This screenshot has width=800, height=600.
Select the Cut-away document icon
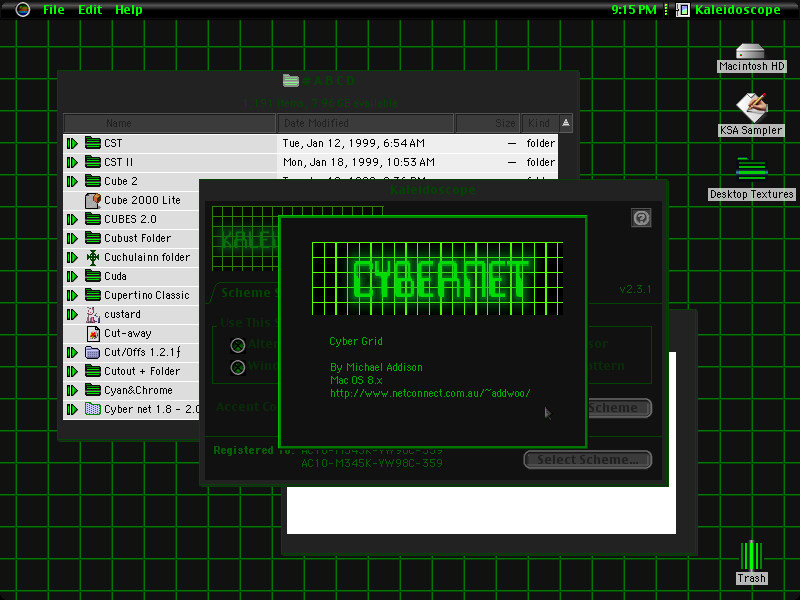pyautogui.click(x=92, y=333)
